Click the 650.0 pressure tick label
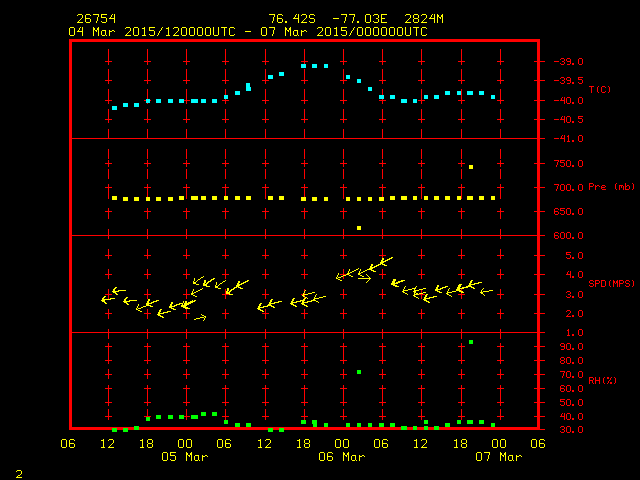Screen dimensions: 640x480 [569, 212]
